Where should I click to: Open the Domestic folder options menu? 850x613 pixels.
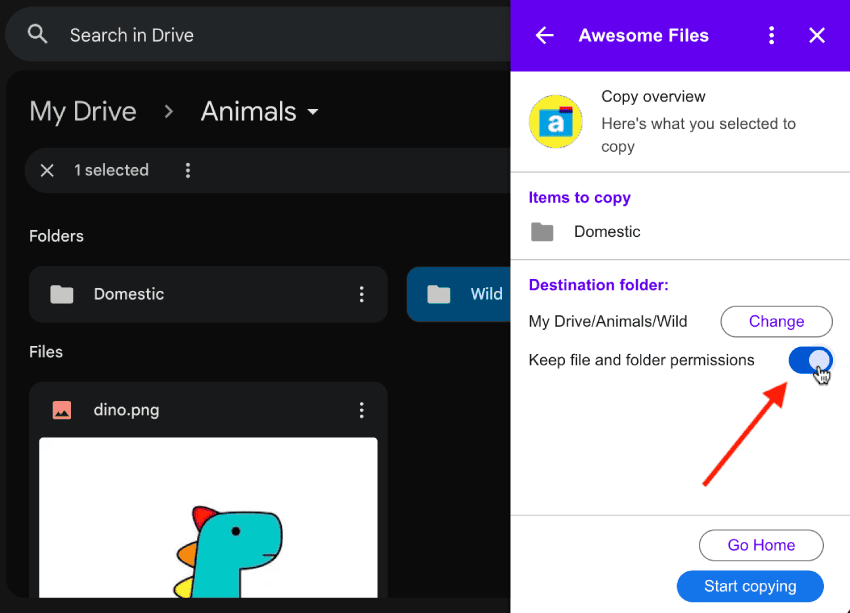[x=362, y=294]
